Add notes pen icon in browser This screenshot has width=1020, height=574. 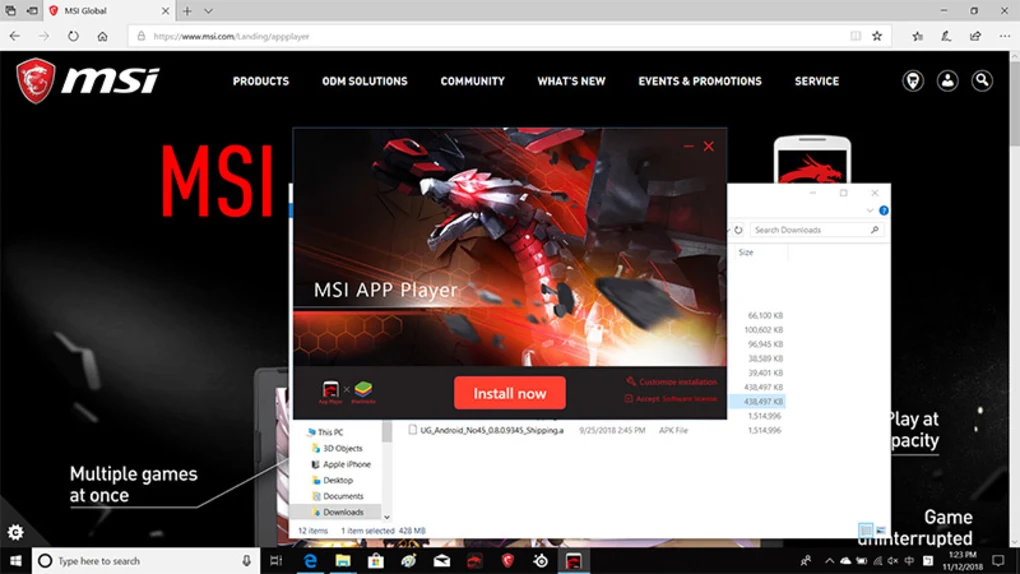click(x=946, y=36)
